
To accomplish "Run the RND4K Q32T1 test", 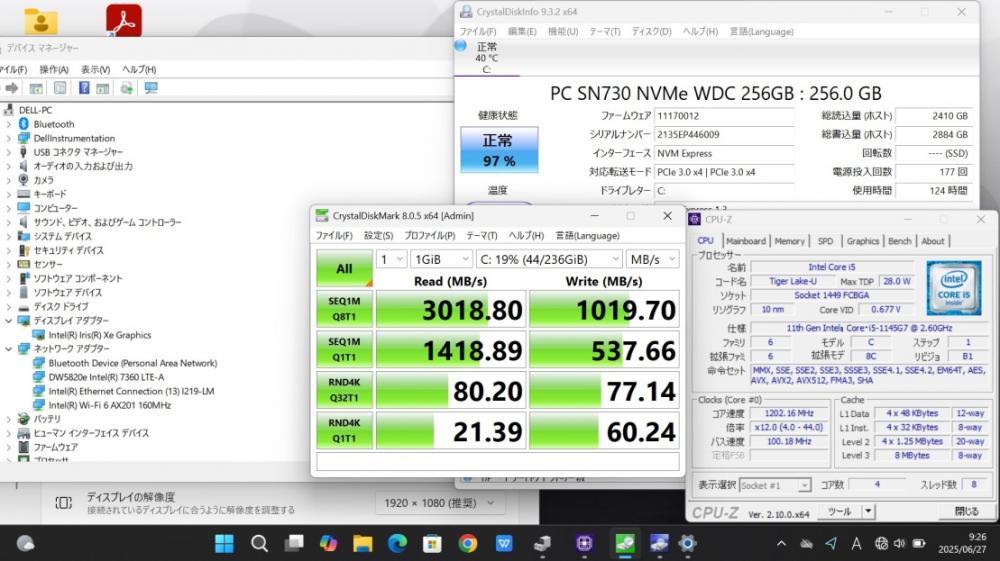I will click(x=344, y=390).
